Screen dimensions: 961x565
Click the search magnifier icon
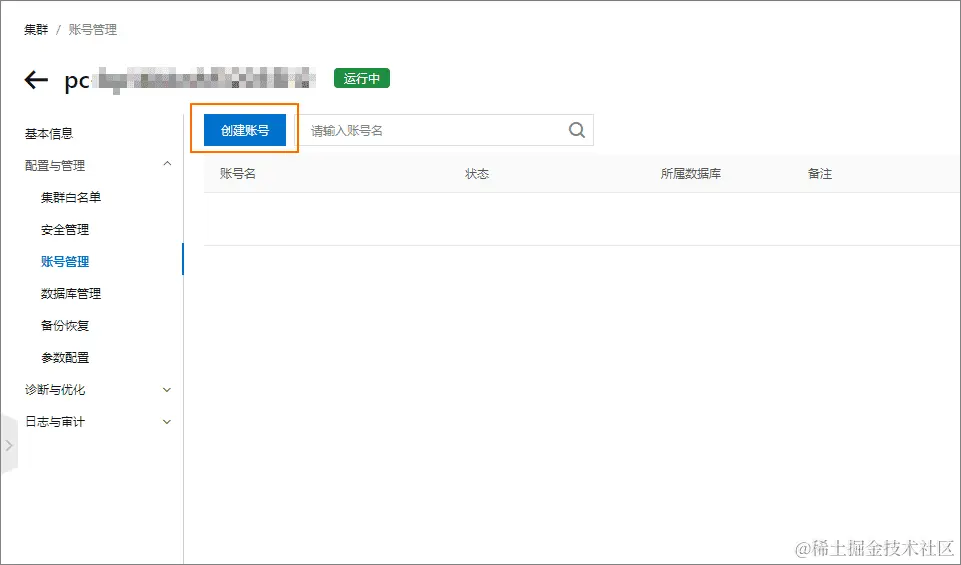coord(577,130)
